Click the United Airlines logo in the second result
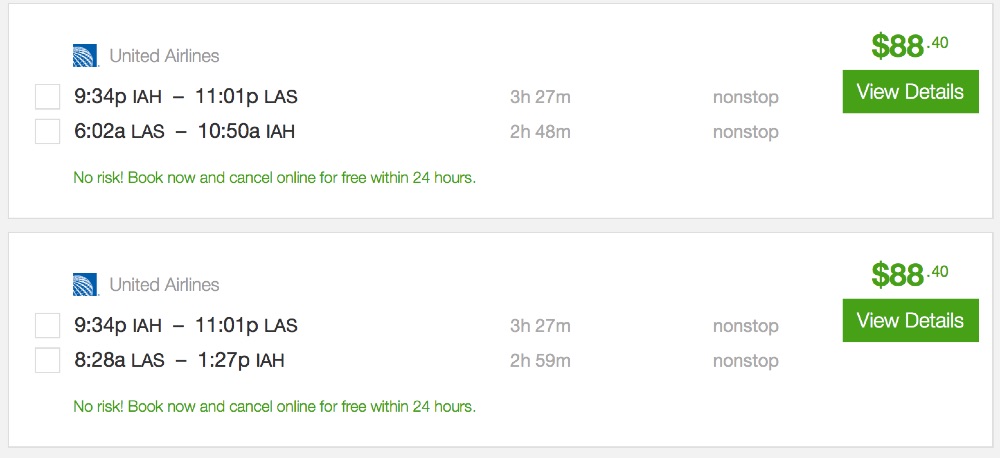The width and height of the screenshot is (1000, 458). (x=85, y=285)
